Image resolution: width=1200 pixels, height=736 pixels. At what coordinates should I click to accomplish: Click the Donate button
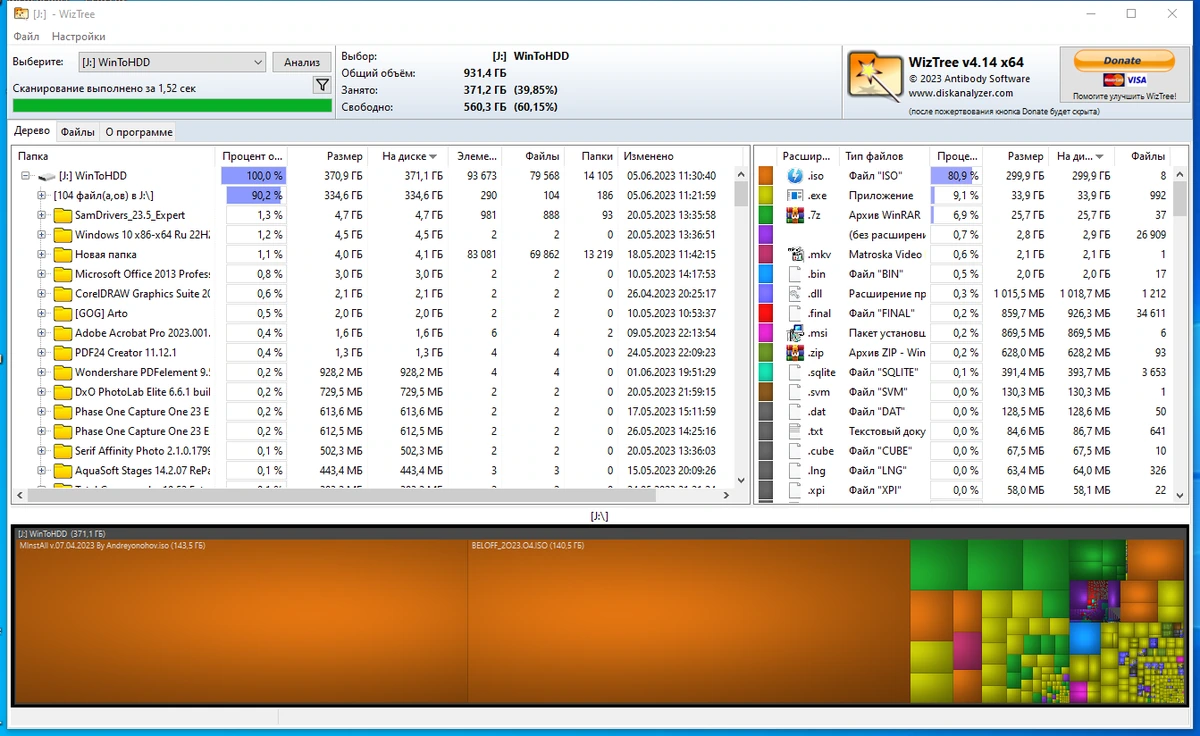point(1123,60)
